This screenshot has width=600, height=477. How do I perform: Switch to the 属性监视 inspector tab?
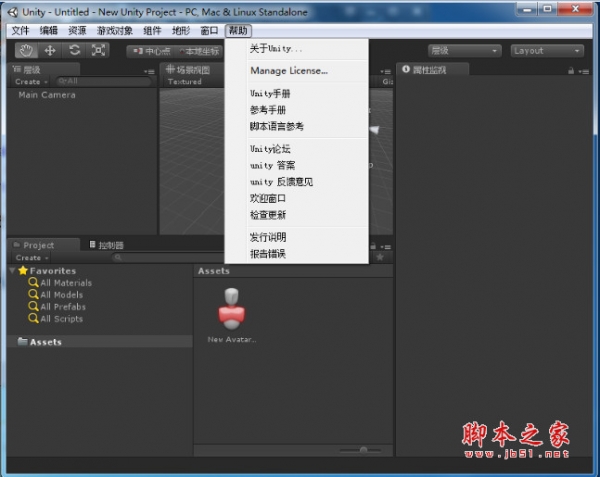tap(432, 70)
